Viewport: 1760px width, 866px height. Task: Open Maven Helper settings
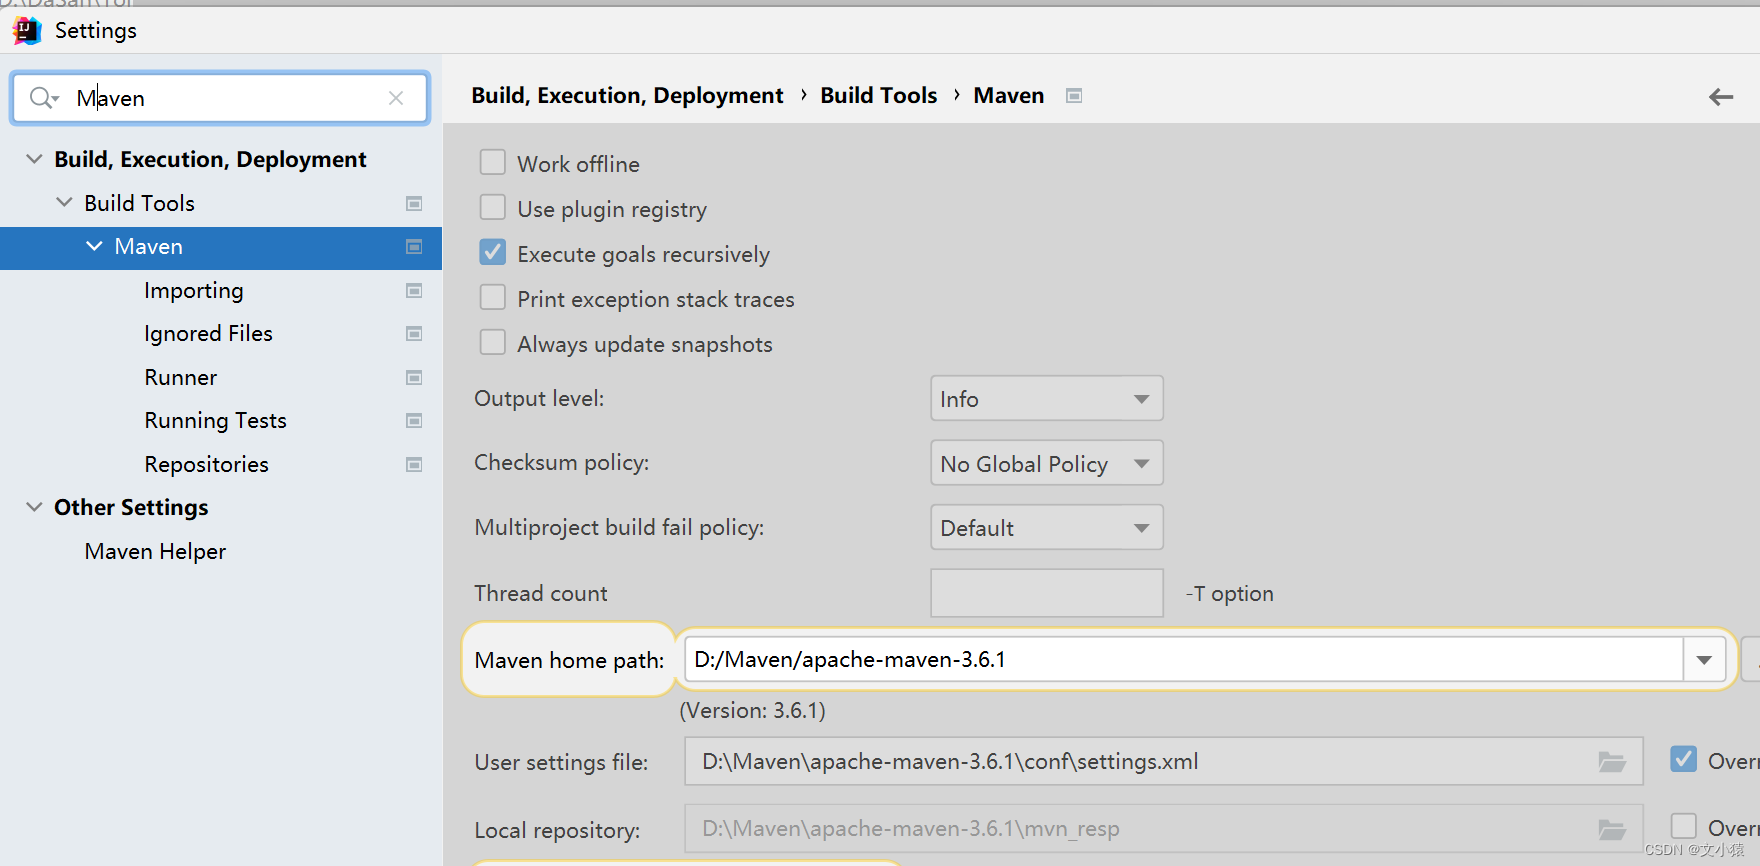[x=155, y=552]
